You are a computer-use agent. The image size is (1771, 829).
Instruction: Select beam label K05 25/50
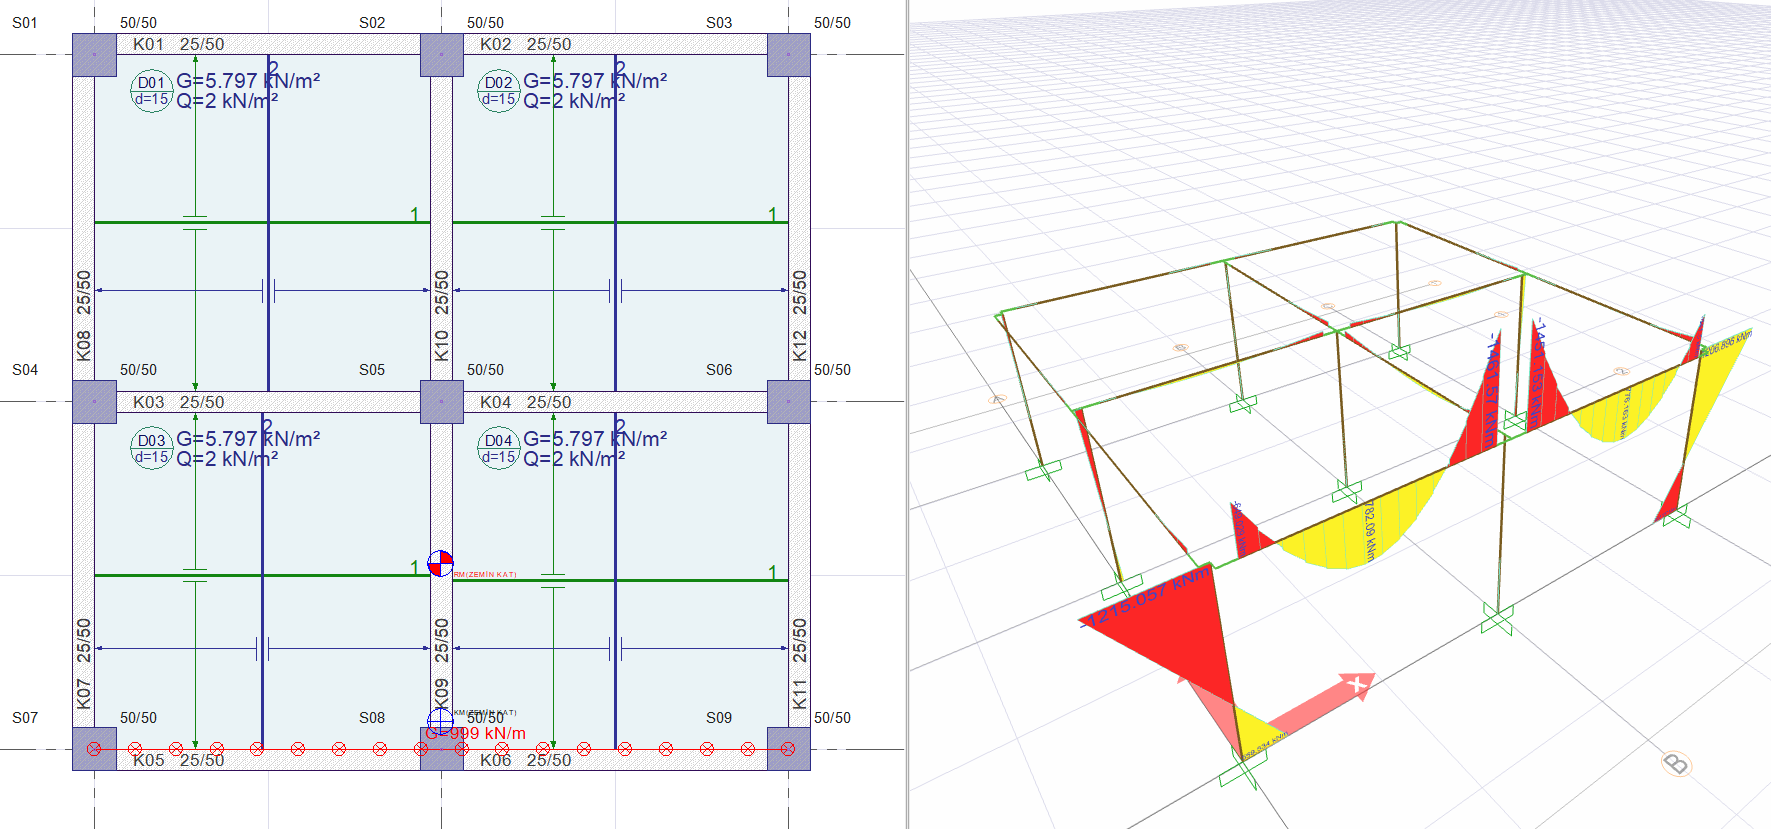179,760
